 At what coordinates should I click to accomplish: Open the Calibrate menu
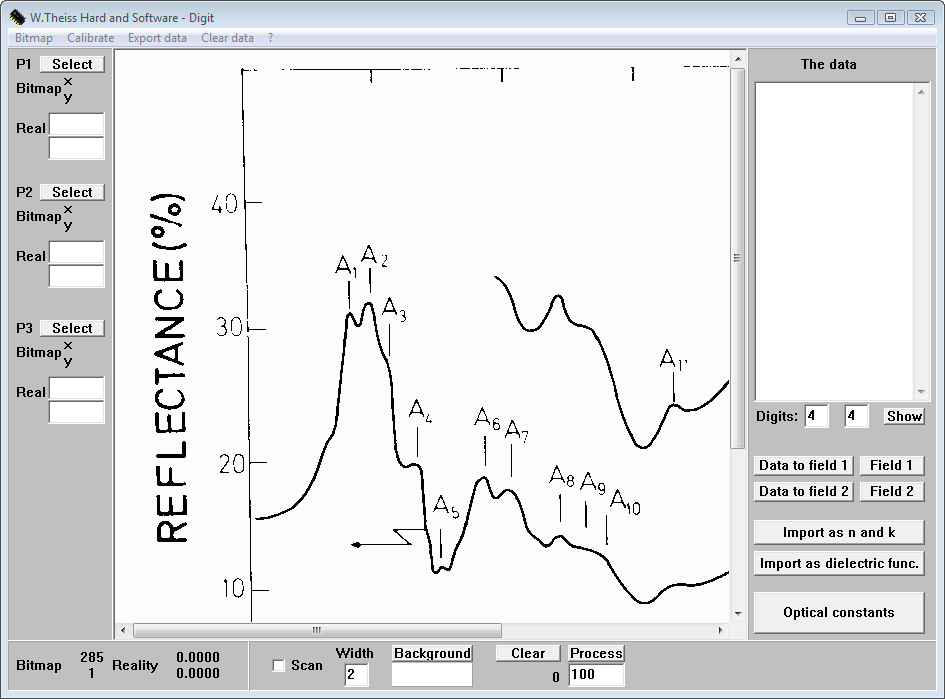pos(90,38)
